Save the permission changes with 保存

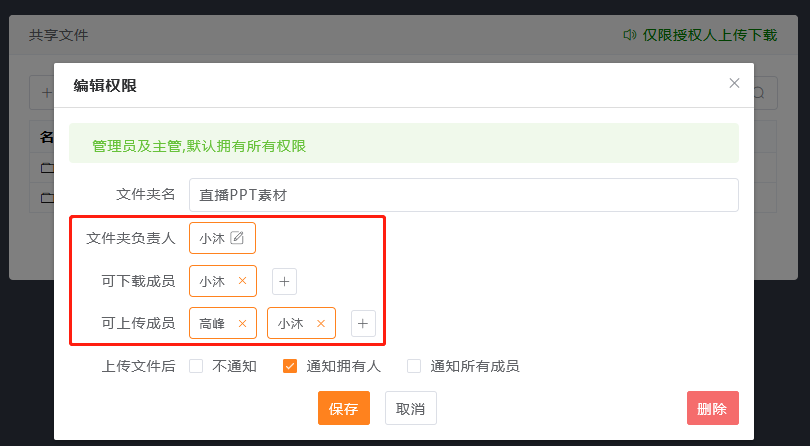344,409
